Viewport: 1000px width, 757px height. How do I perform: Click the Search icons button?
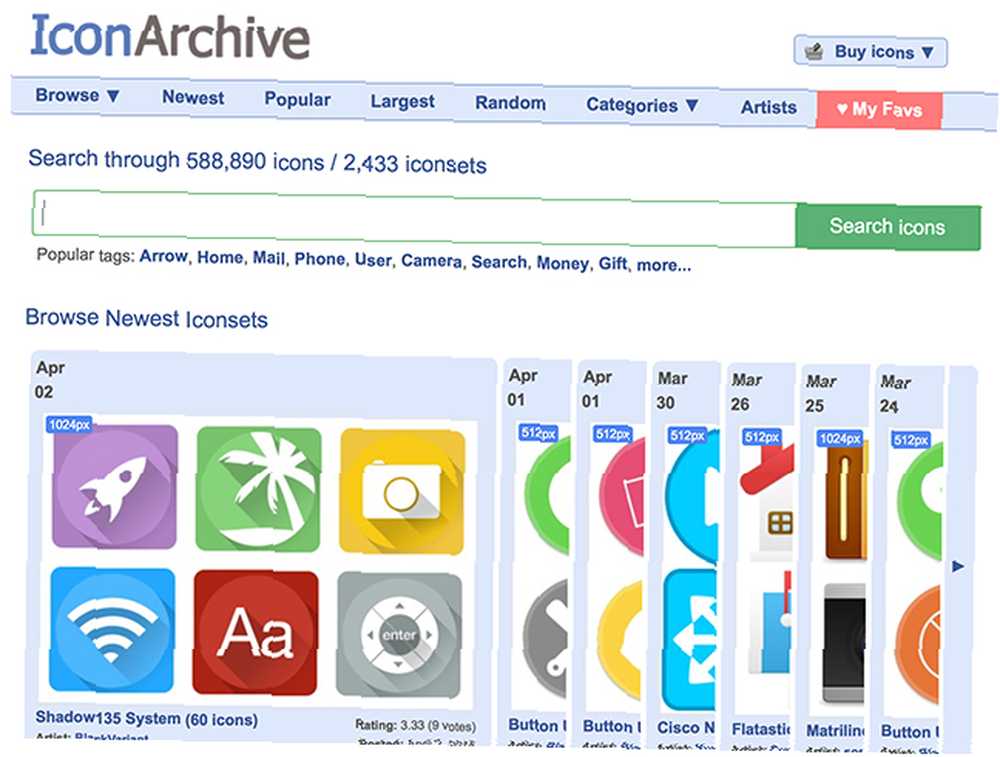click(x=887, y=227)
